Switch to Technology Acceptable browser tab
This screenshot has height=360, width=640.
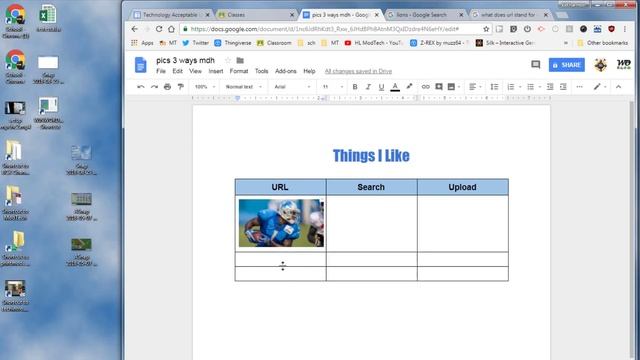[x=172, y=15]
